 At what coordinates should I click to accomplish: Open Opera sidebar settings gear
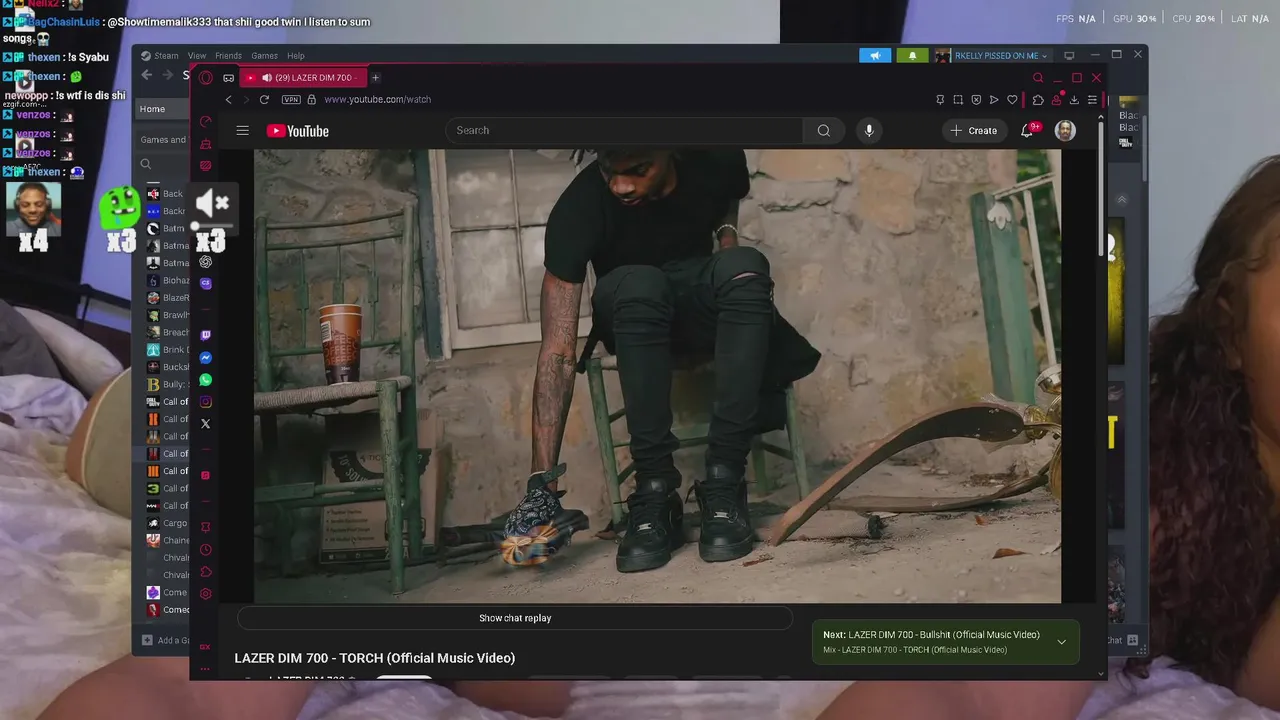click(x=206, y=594)
